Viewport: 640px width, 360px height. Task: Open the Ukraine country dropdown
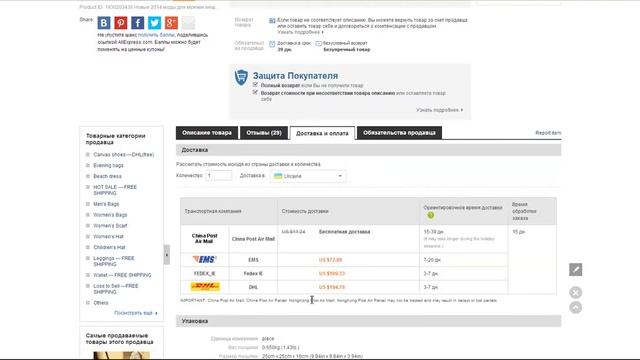pyautogui.click(x=308, y=176)
